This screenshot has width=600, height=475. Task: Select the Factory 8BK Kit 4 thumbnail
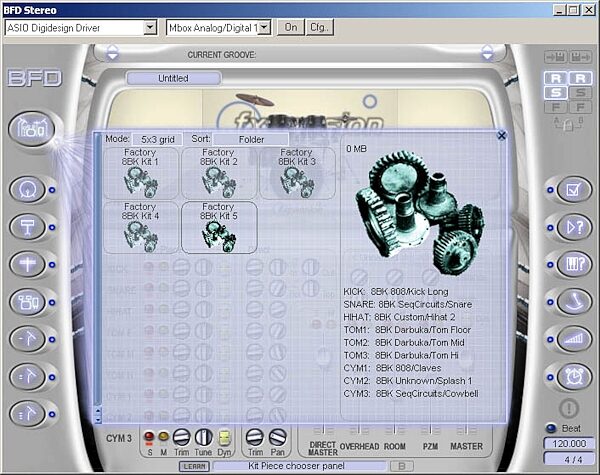click(x=141, y=227)
